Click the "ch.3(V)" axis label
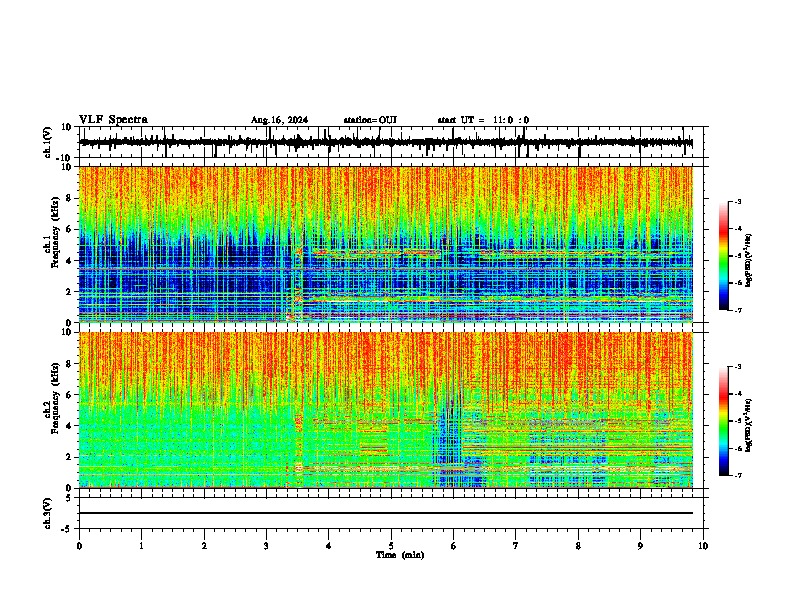Screen dimensions: 792x612 click(48, 514)
